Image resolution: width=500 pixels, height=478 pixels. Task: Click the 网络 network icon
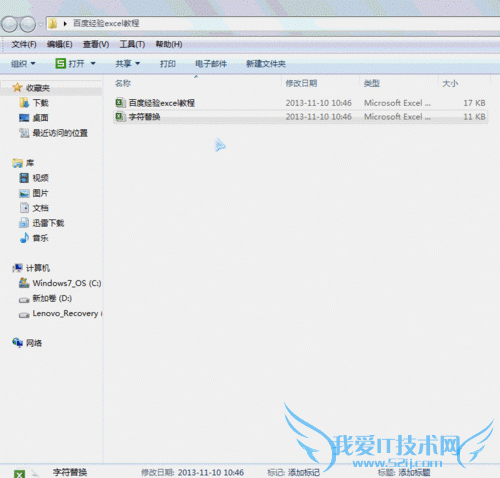point(17,342)
